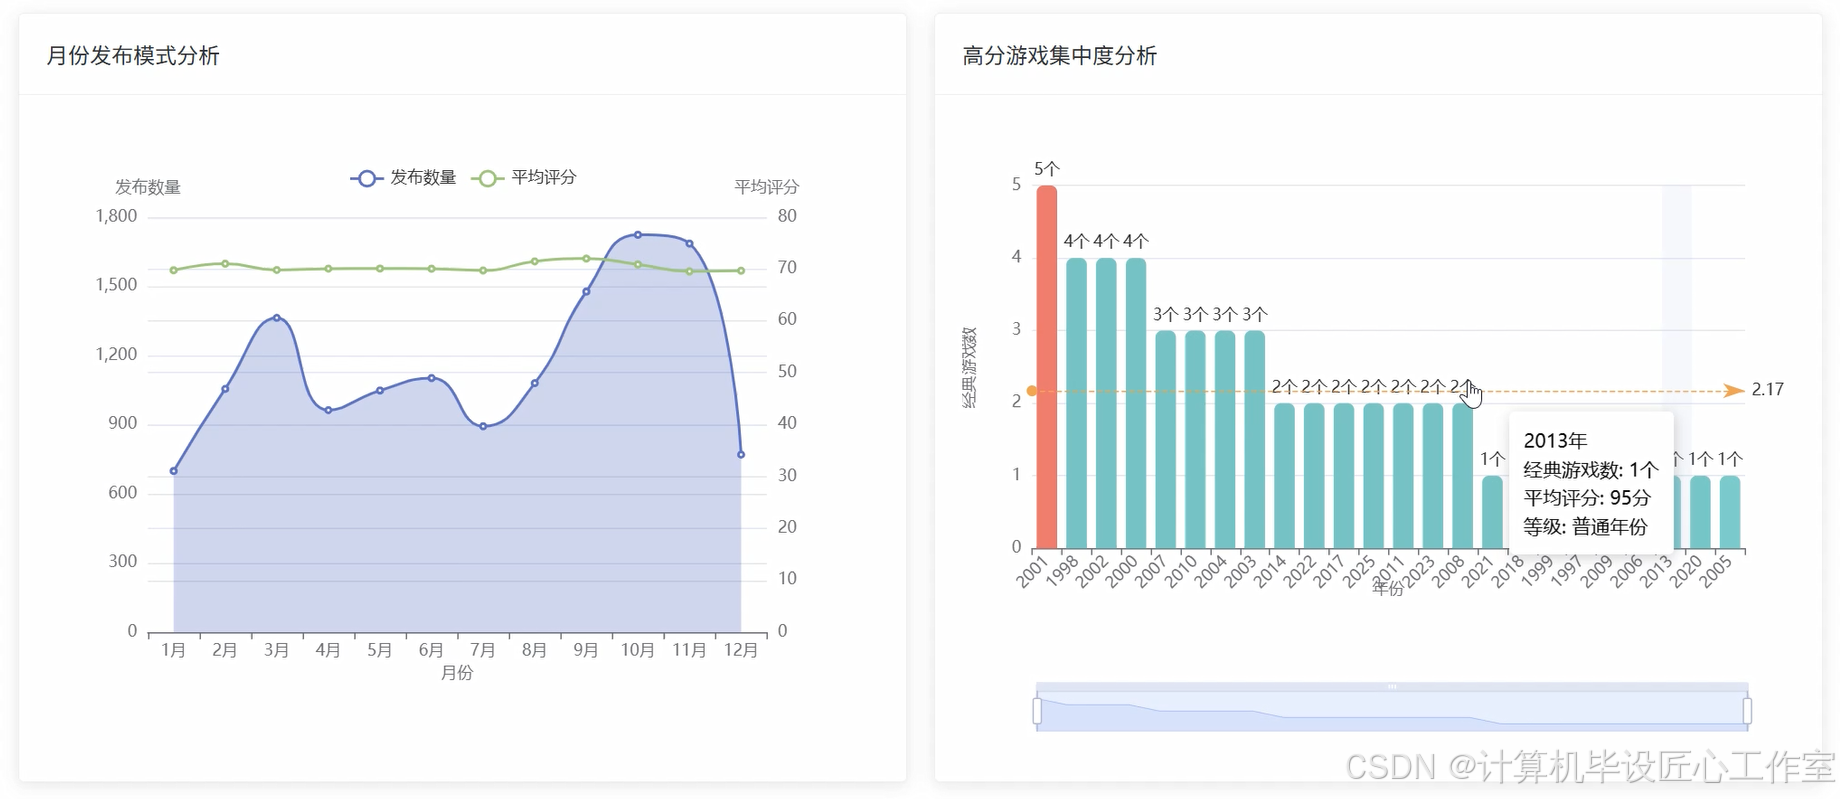Click the 发布数量 data point for 2月
This screenshot has height=799, width=1840.
[x=225, y=389]
